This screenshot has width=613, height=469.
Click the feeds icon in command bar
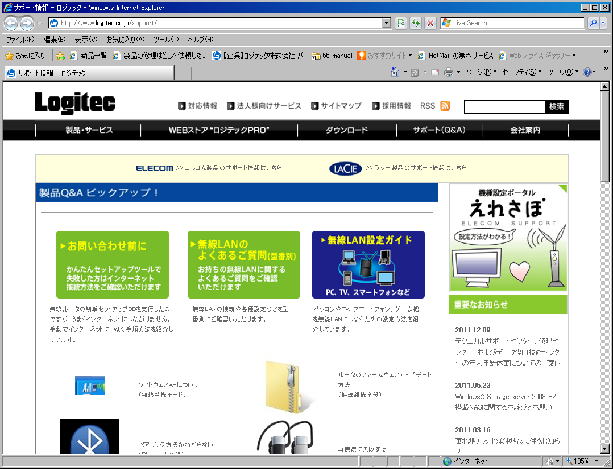click(415, 72)
